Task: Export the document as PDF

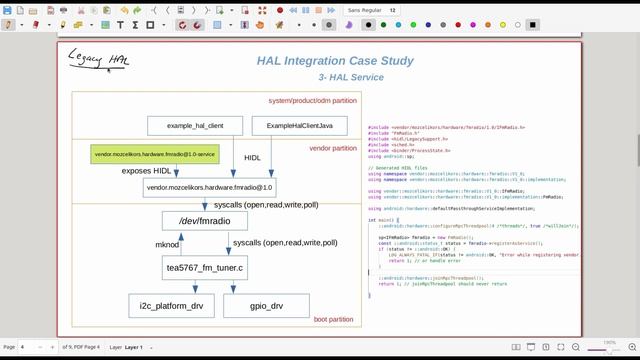Action: [x=51, y=10]
